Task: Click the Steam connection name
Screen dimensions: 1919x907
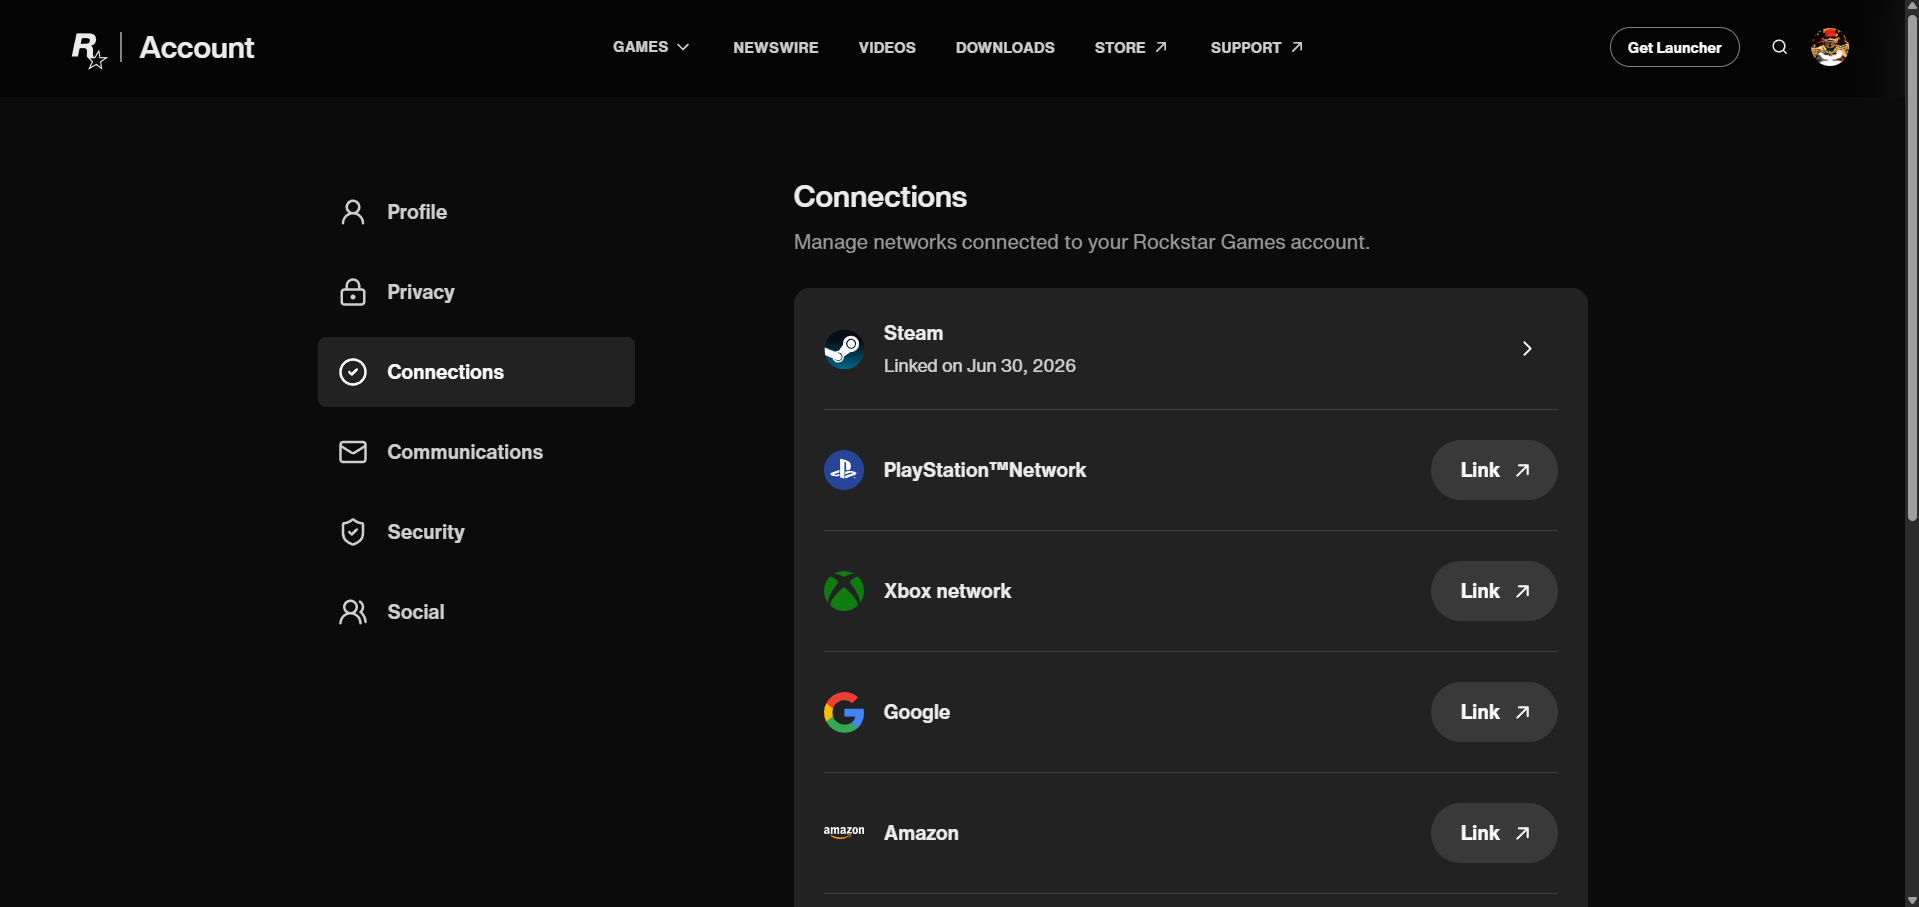Action: pyautogui.click(x=913, y=333)
